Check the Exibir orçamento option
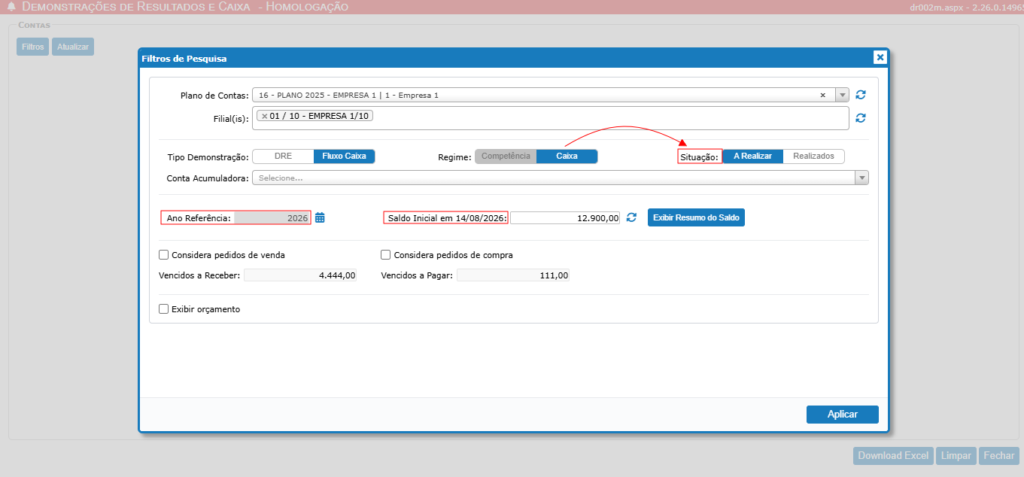This screenshot has height=477, width=1024. pyautogui.click(x=164, y=309)
